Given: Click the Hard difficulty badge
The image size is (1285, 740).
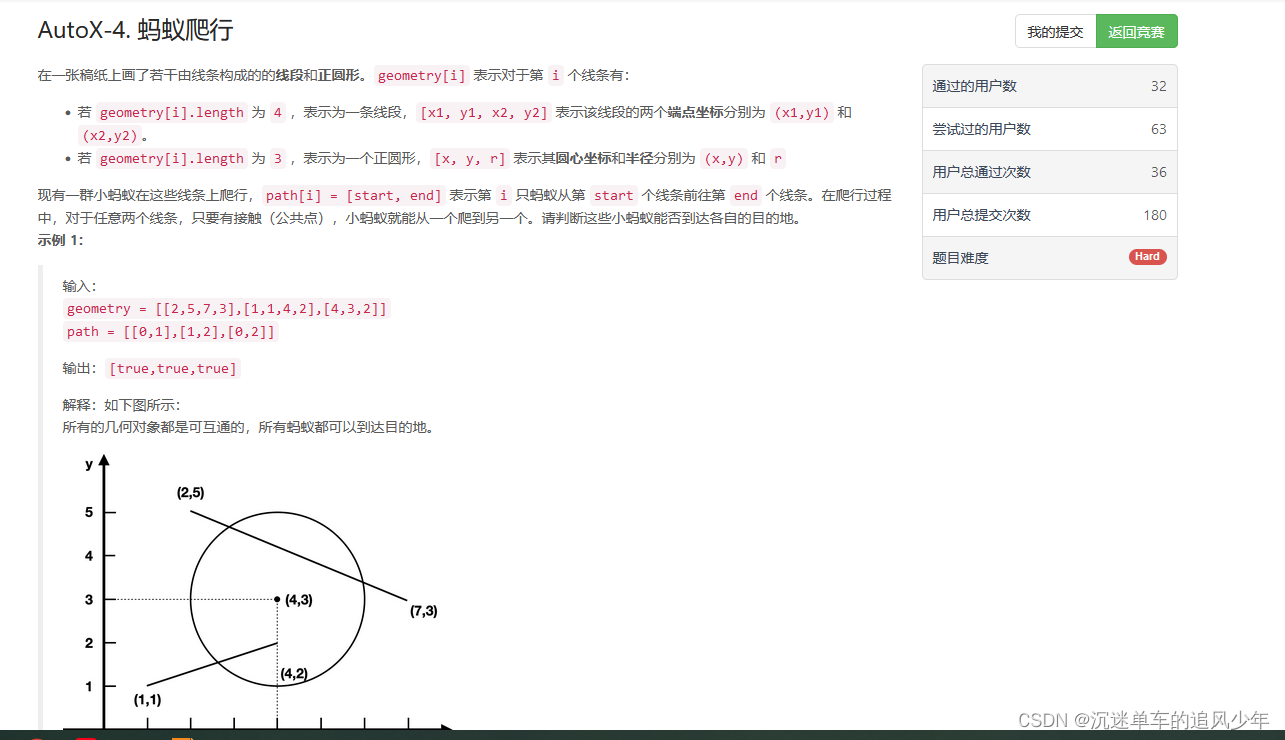Looking at the screenshot, I should [1146, 256].
